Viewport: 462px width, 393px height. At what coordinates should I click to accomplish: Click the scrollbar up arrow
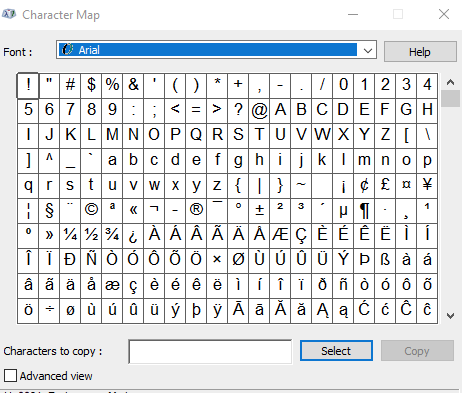450,82
